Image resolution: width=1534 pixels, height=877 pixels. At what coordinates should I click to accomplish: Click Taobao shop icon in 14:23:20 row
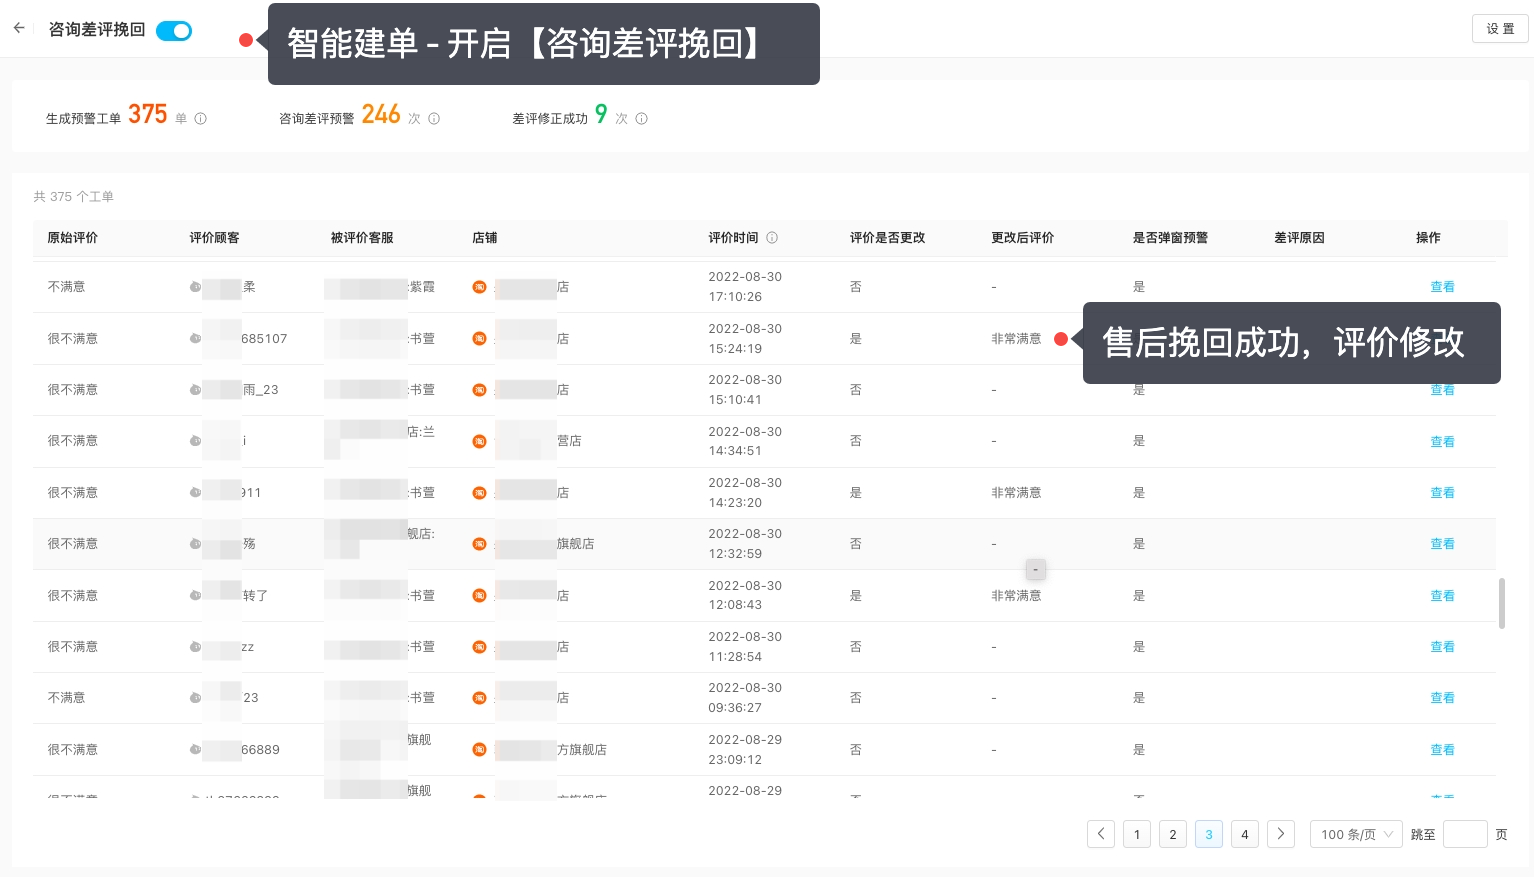coord(480,493)
